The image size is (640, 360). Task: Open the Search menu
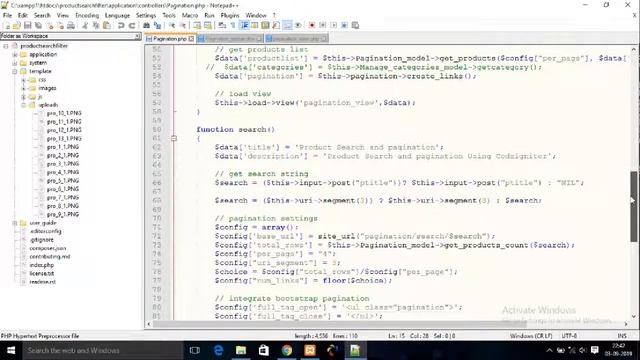point(42,15)
